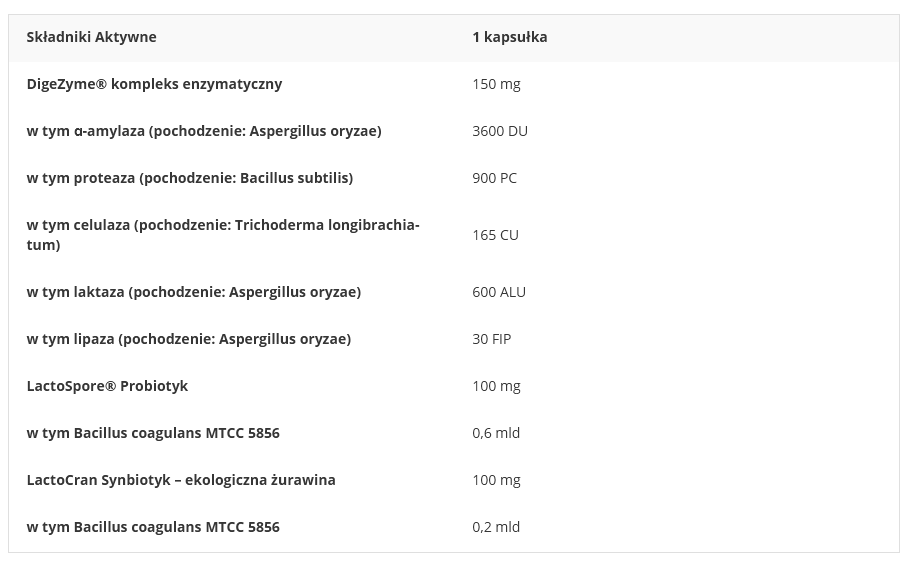Click the '3600 DU' amount
The height and width of the screenshot is (563, 911).
pyautogui.click(x=499, y=131)
